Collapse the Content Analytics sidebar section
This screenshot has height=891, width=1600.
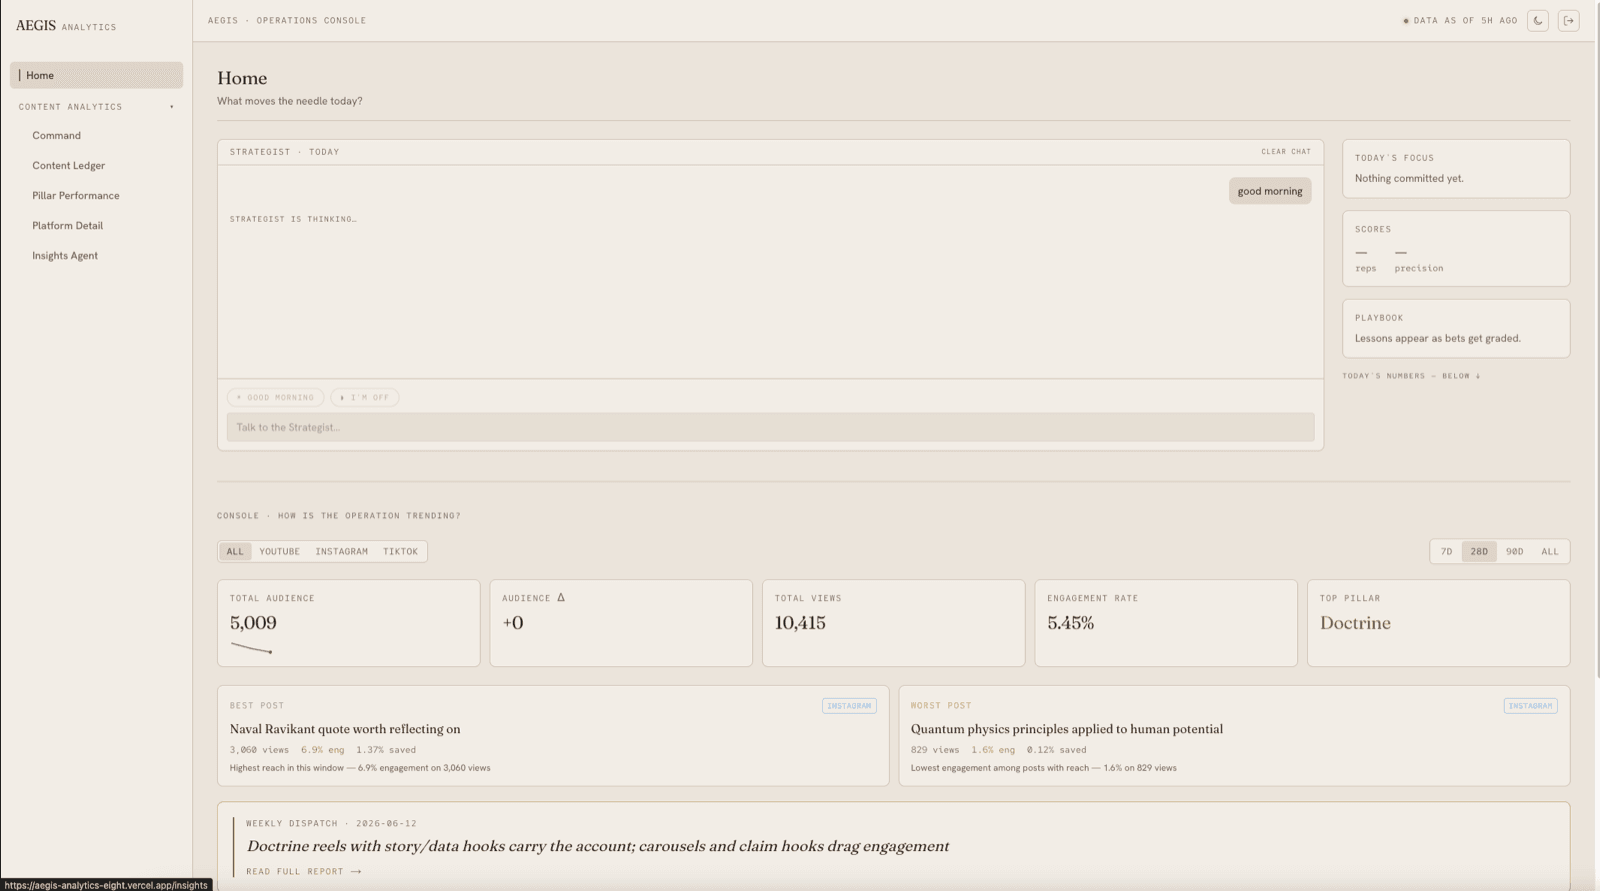(96, 106)
